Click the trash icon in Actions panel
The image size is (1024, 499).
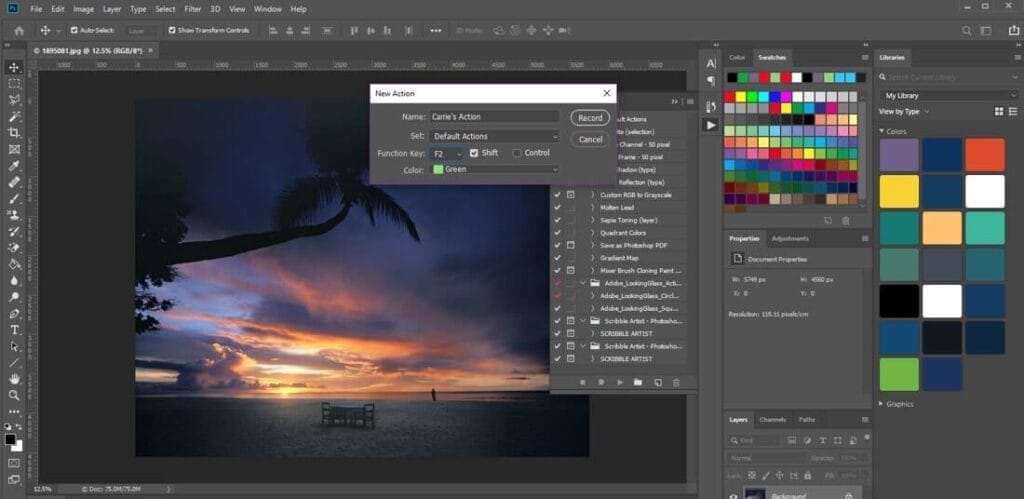point(676,382)
